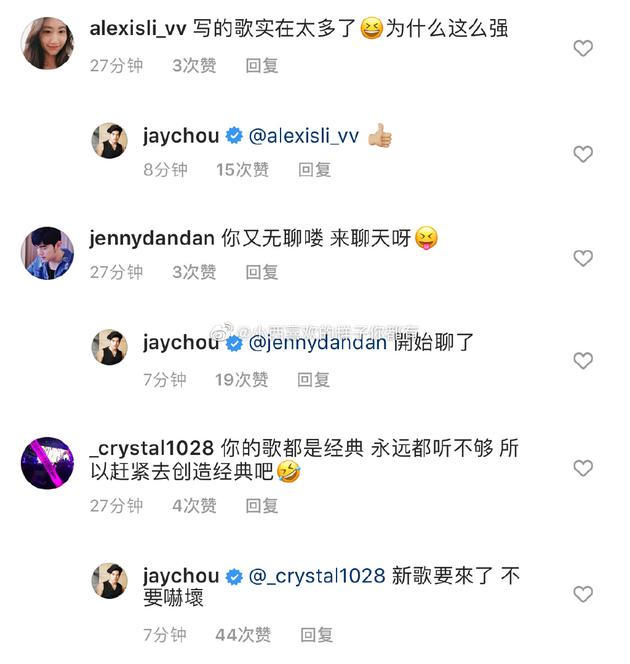Like jennydandan's comment with the heart
630x664 pixels.
(x=582, y=258)
